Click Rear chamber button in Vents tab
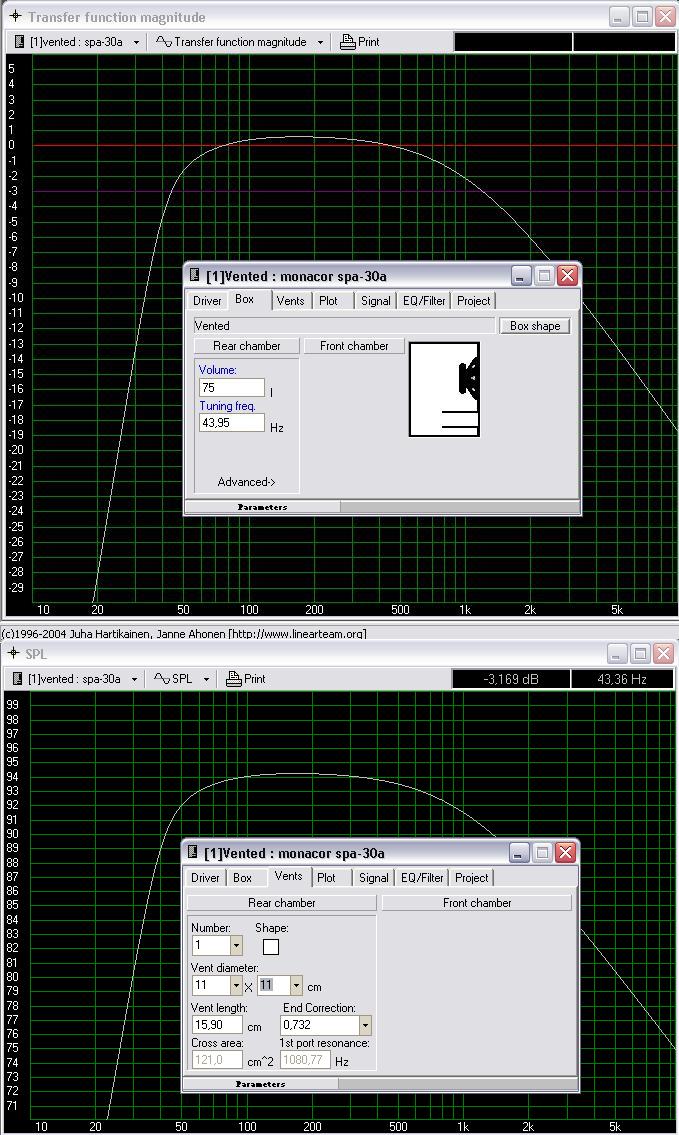 point(282,903)
